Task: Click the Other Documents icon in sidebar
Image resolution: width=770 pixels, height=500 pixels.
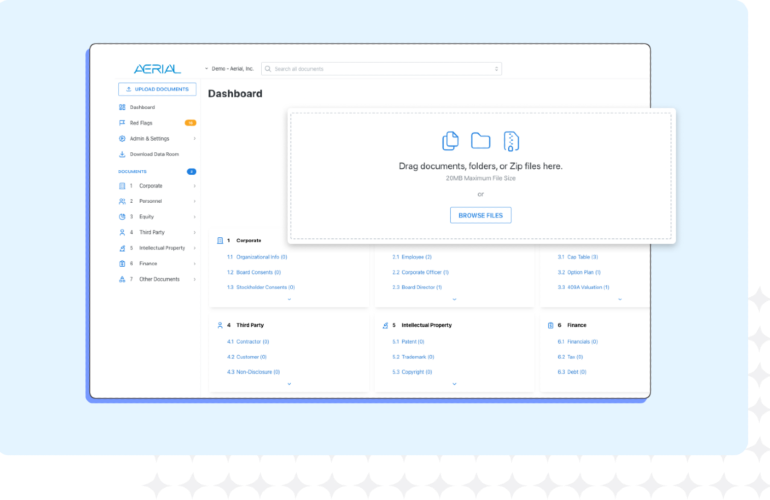Action: tap(122, 279)
